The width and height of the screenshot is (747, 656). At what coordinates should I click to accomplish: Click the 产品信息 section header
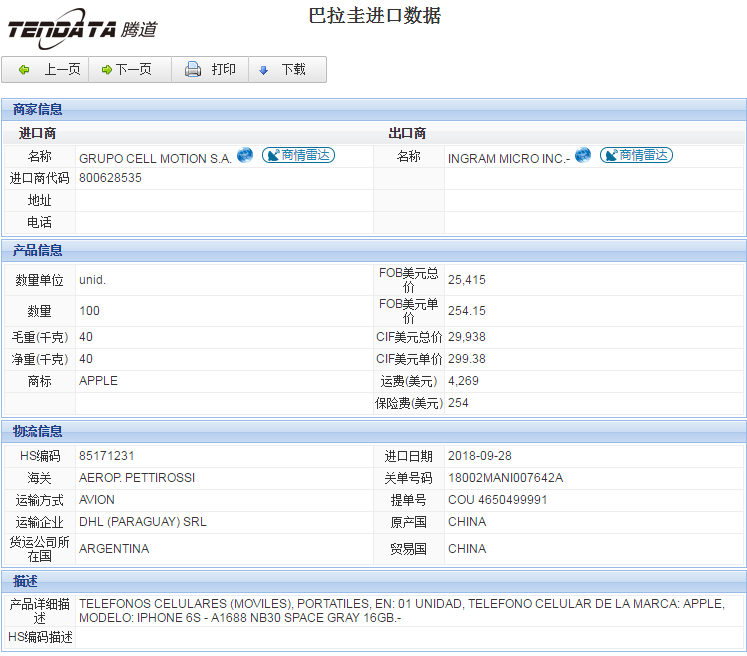(38, 250)
